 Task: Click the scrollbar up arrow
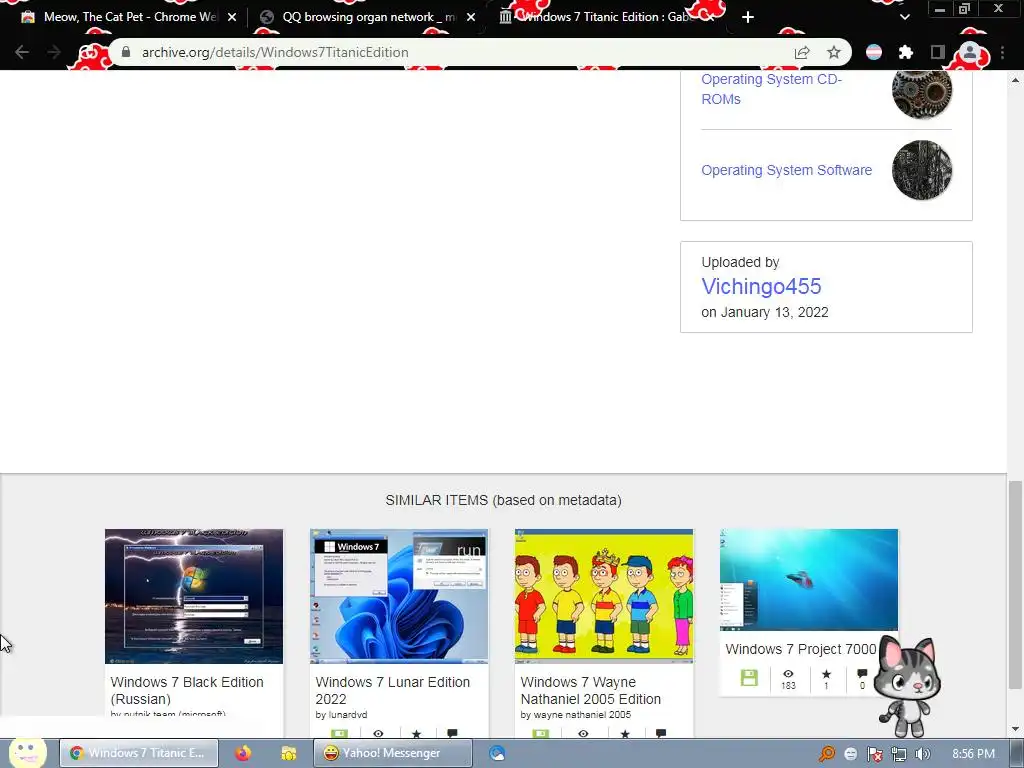click(1015, 80)
